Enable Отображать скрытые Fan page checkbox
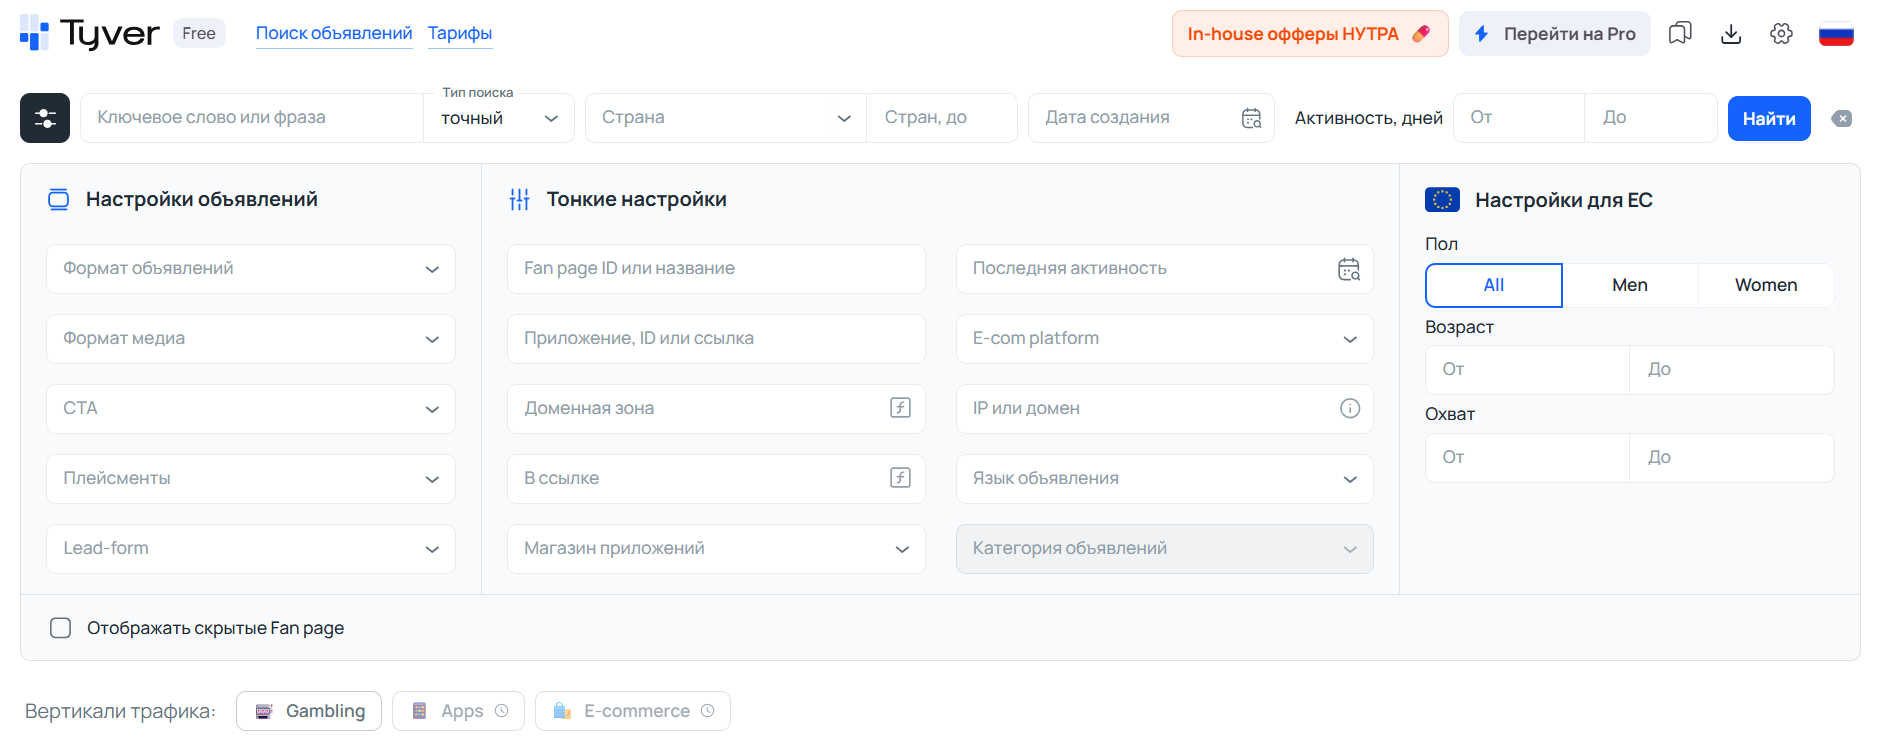This screenshot has width=1881, height=740. (61, 628)
